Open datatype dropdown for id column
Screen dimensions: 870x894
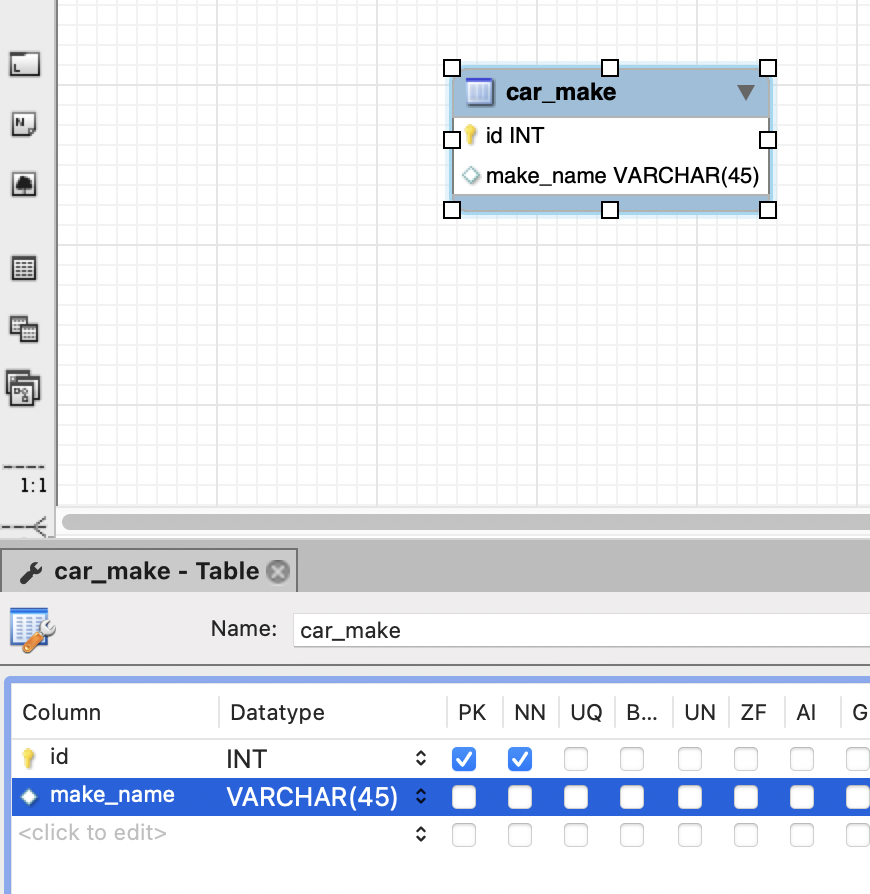pos(421,759)
